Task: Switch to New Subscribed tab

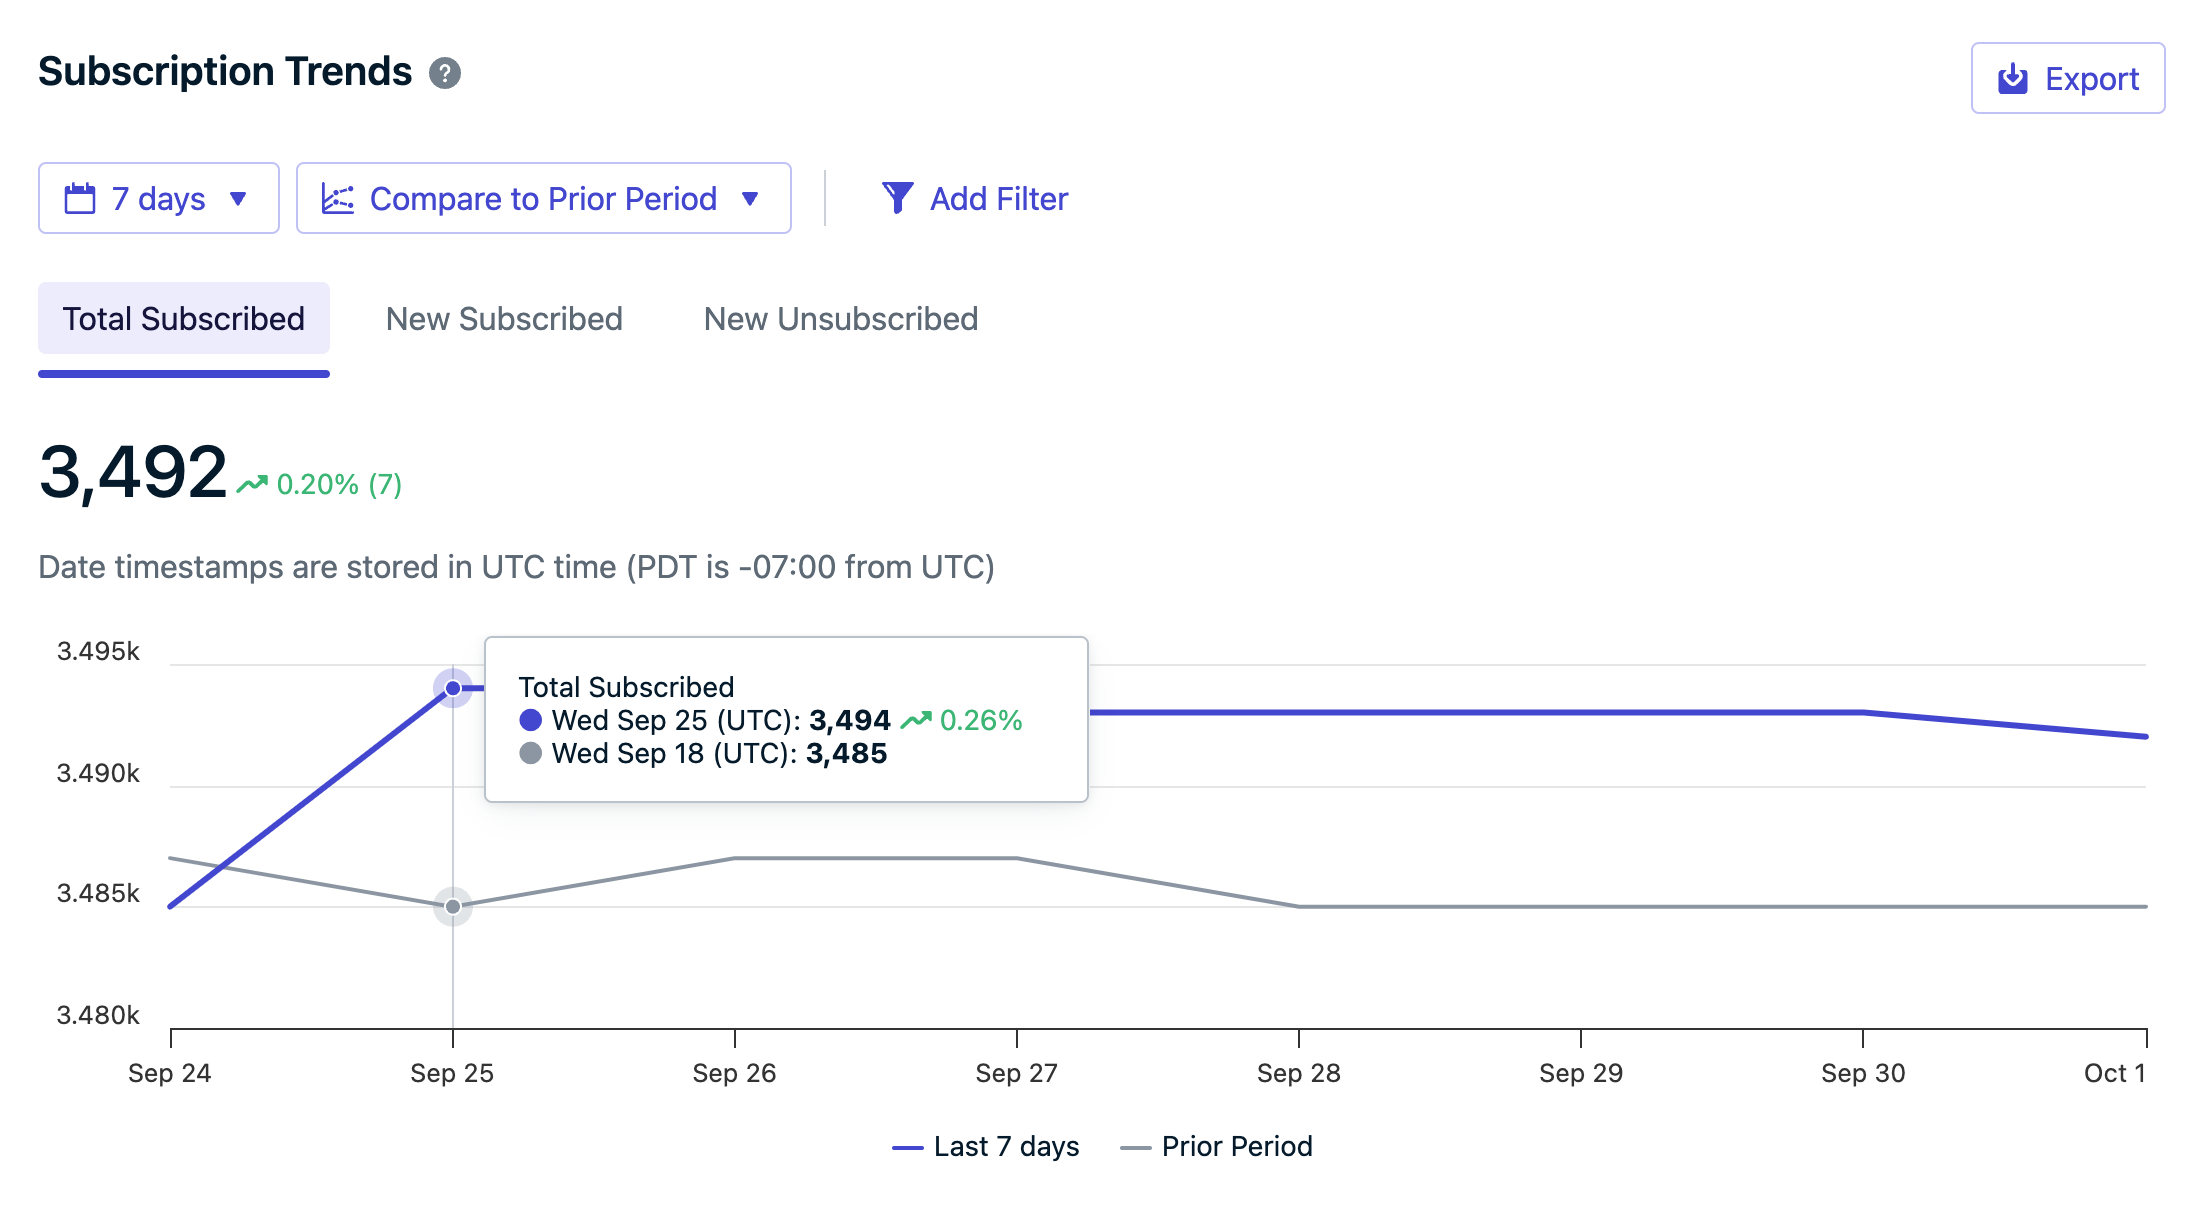Action: (x=504, y=319)
